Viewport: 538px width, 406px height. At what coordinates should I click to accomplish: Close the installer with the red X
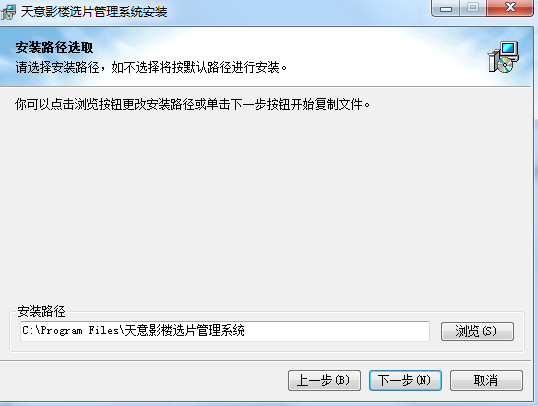click(510, 8)
